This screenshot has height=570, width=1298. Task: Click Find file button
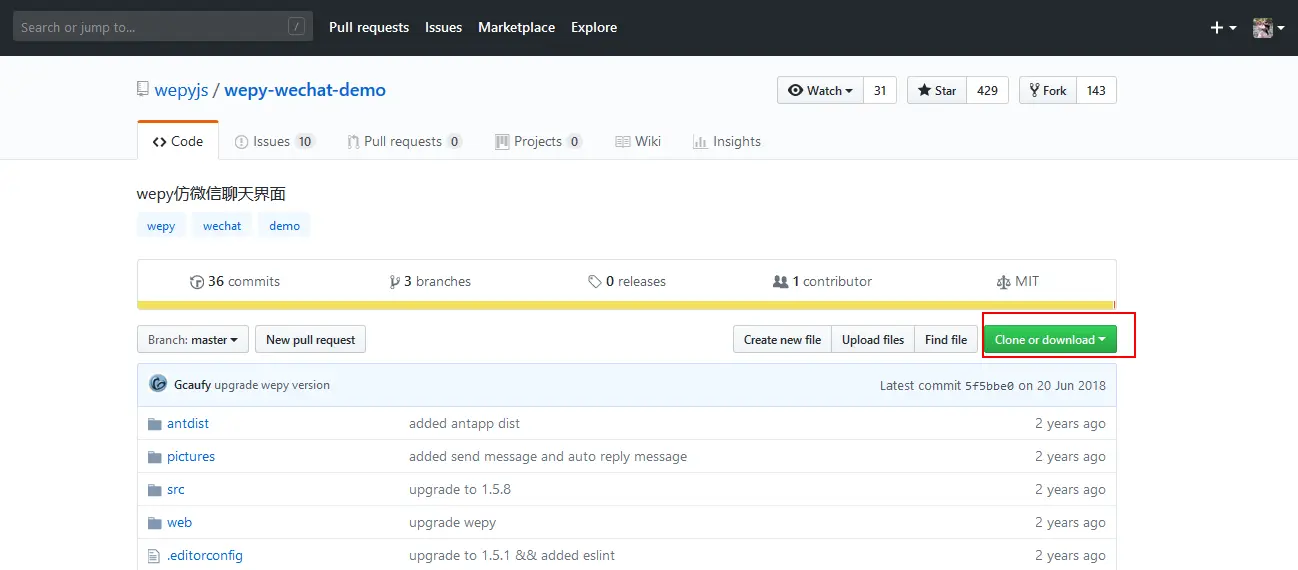point(946,340)
